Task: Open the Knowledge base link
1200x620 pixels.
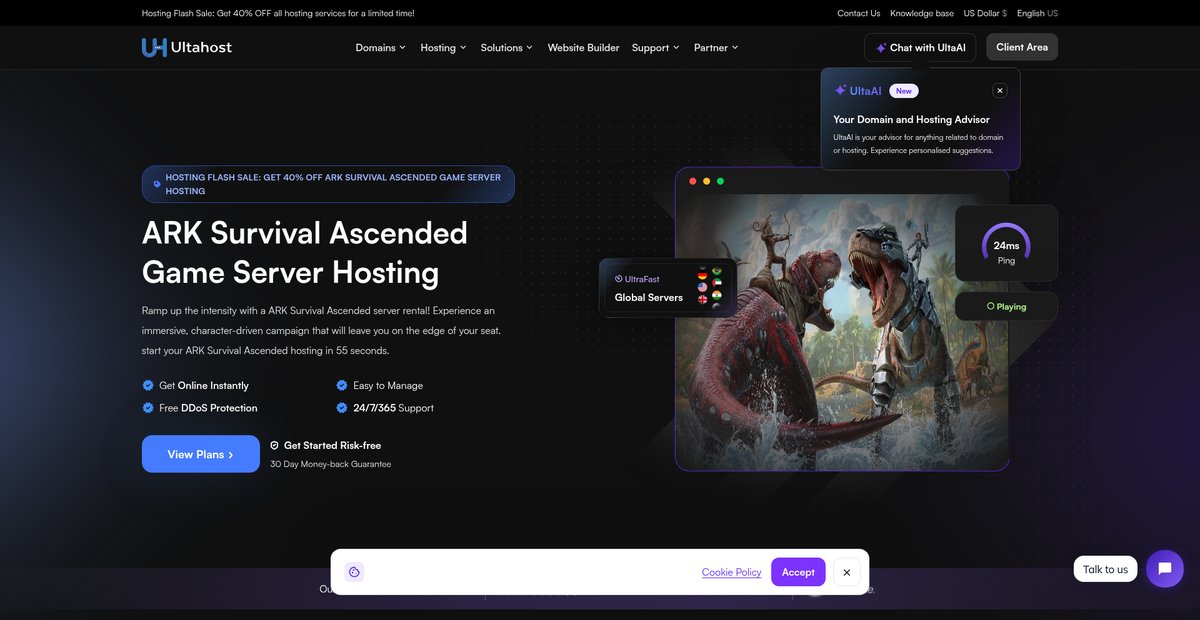Action: point(922,13)
